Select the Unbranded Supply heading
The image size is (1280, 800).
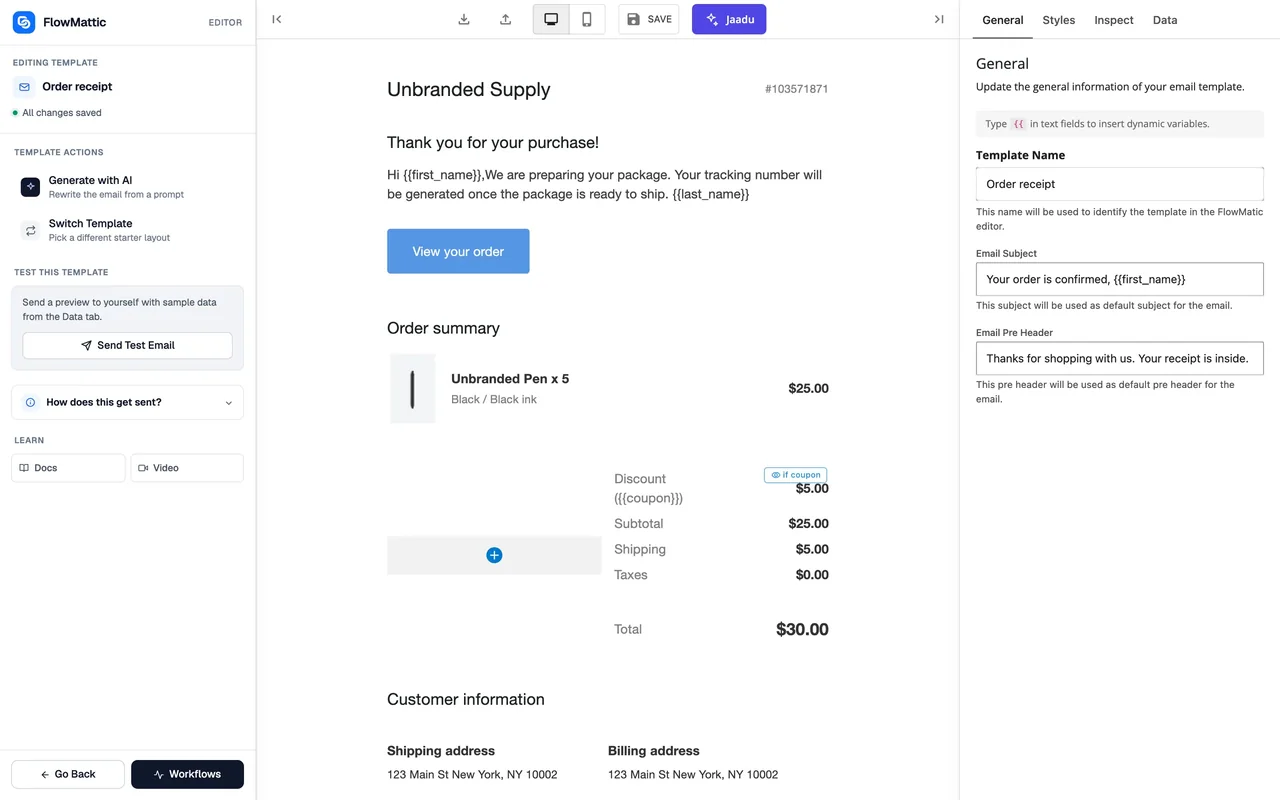[469, 89]
